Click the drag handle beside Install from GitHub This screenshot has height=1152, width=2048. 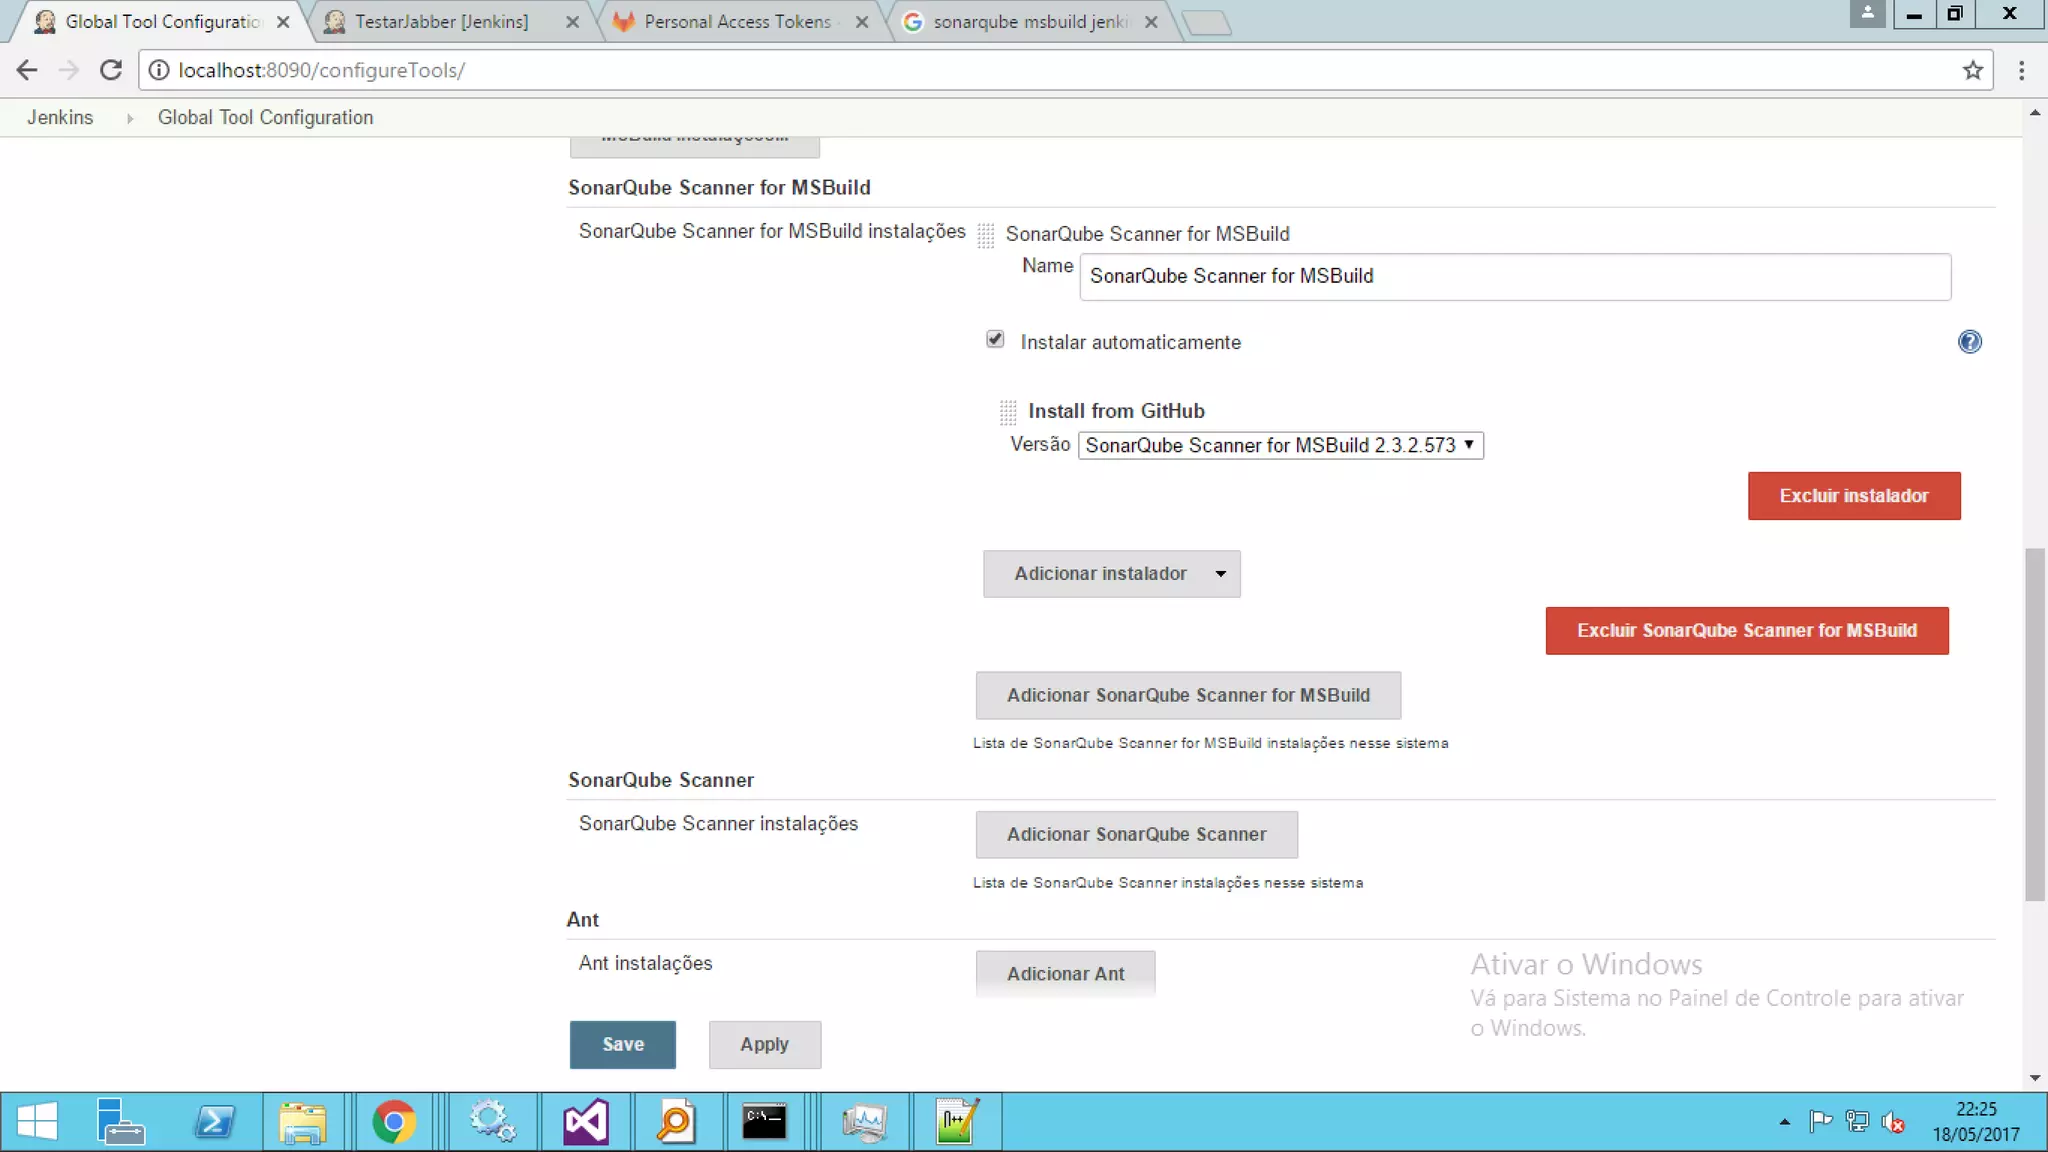pyautogui.click(x=1007, y=412)
